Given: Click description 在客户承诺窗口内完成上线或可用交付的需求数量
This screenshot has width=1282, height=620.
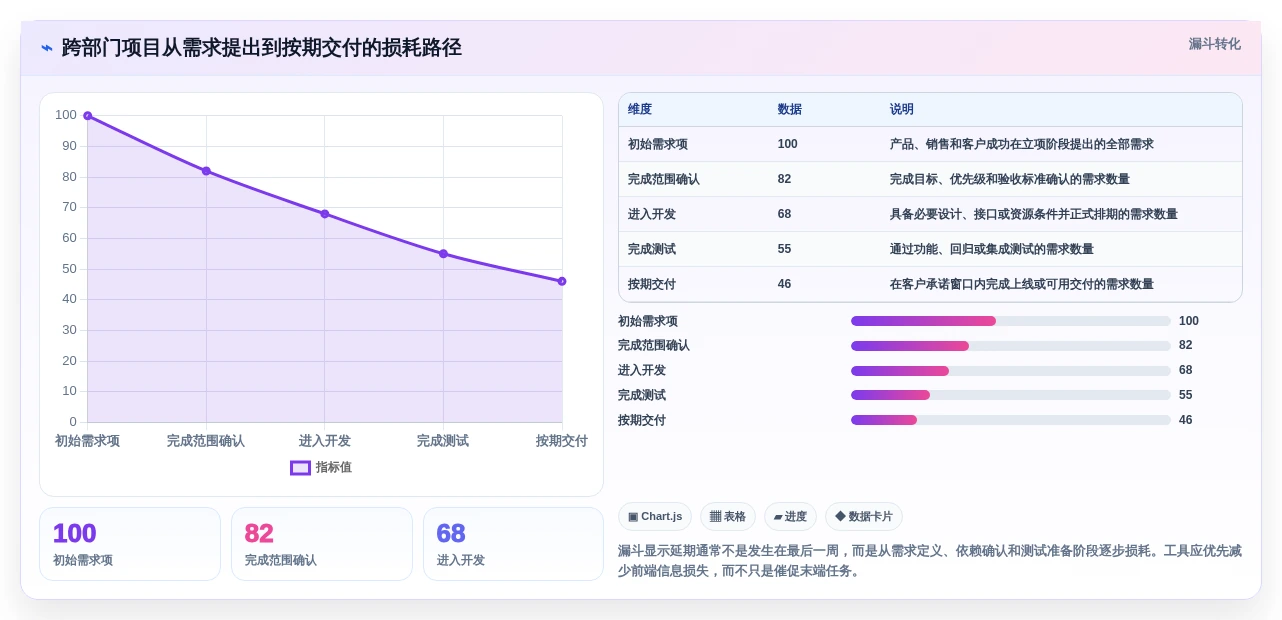Looking at the screenshot, I should point(1022,284).
